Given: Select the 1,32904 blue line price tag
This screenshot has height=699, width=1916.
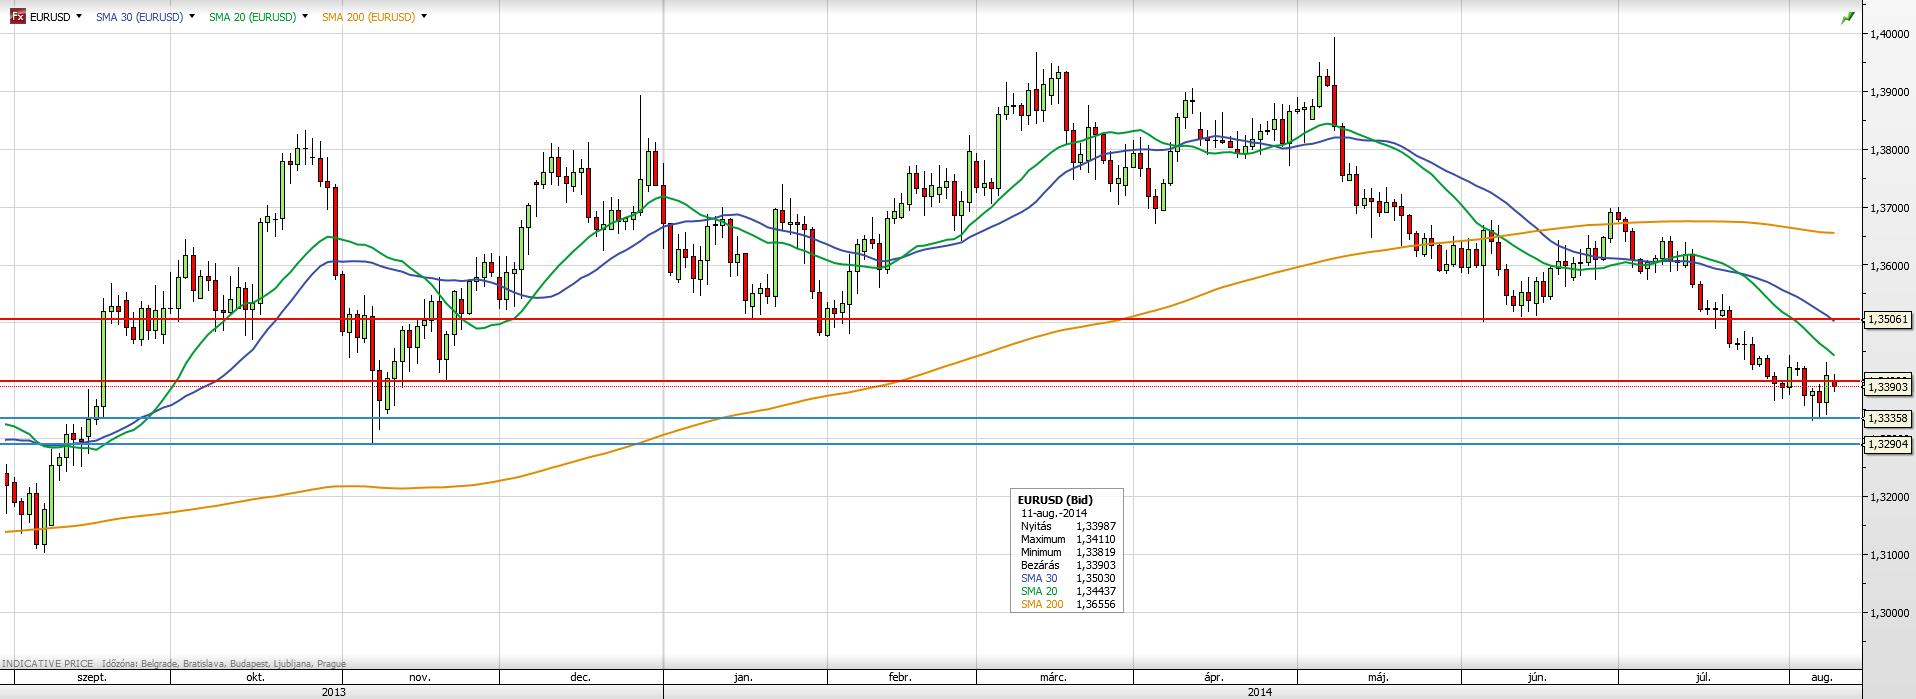Looking at the screenshot, I should 1887,444.
